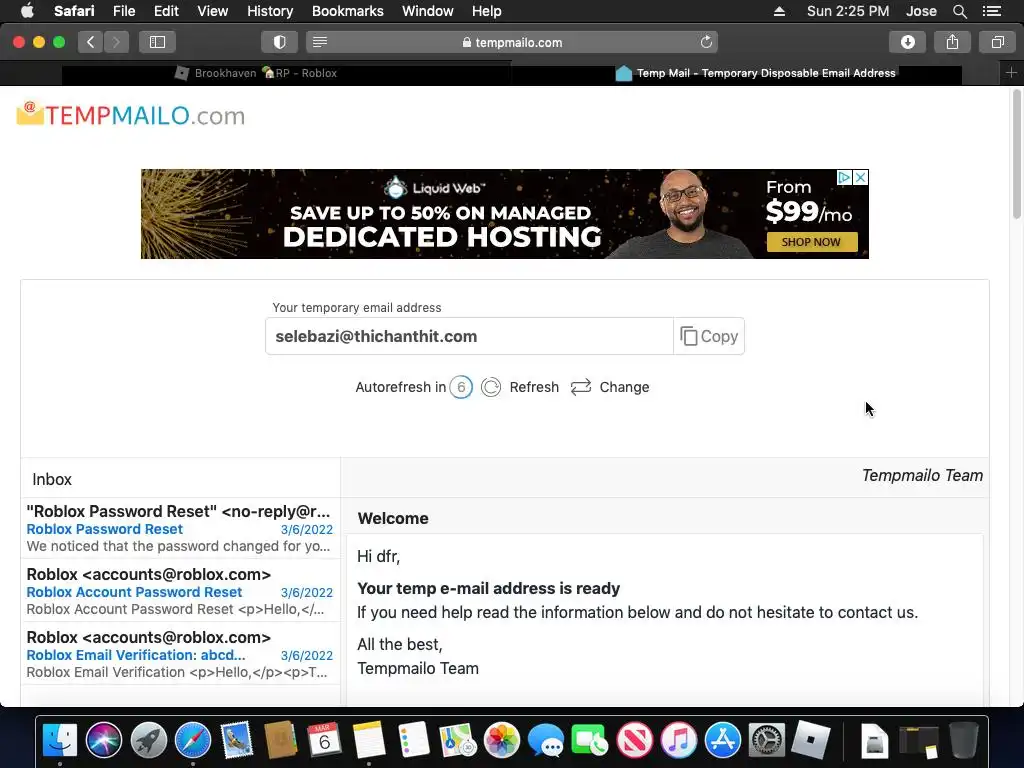Open the Edit menu
Screen dimensions: 1024x768
click(166, 11)
